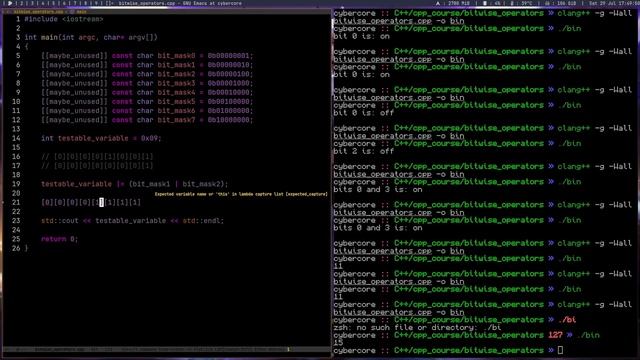Click the terminal cursor at the final prompt
The height and width of the screenshot is (360, 640).
tap(560, 351)
